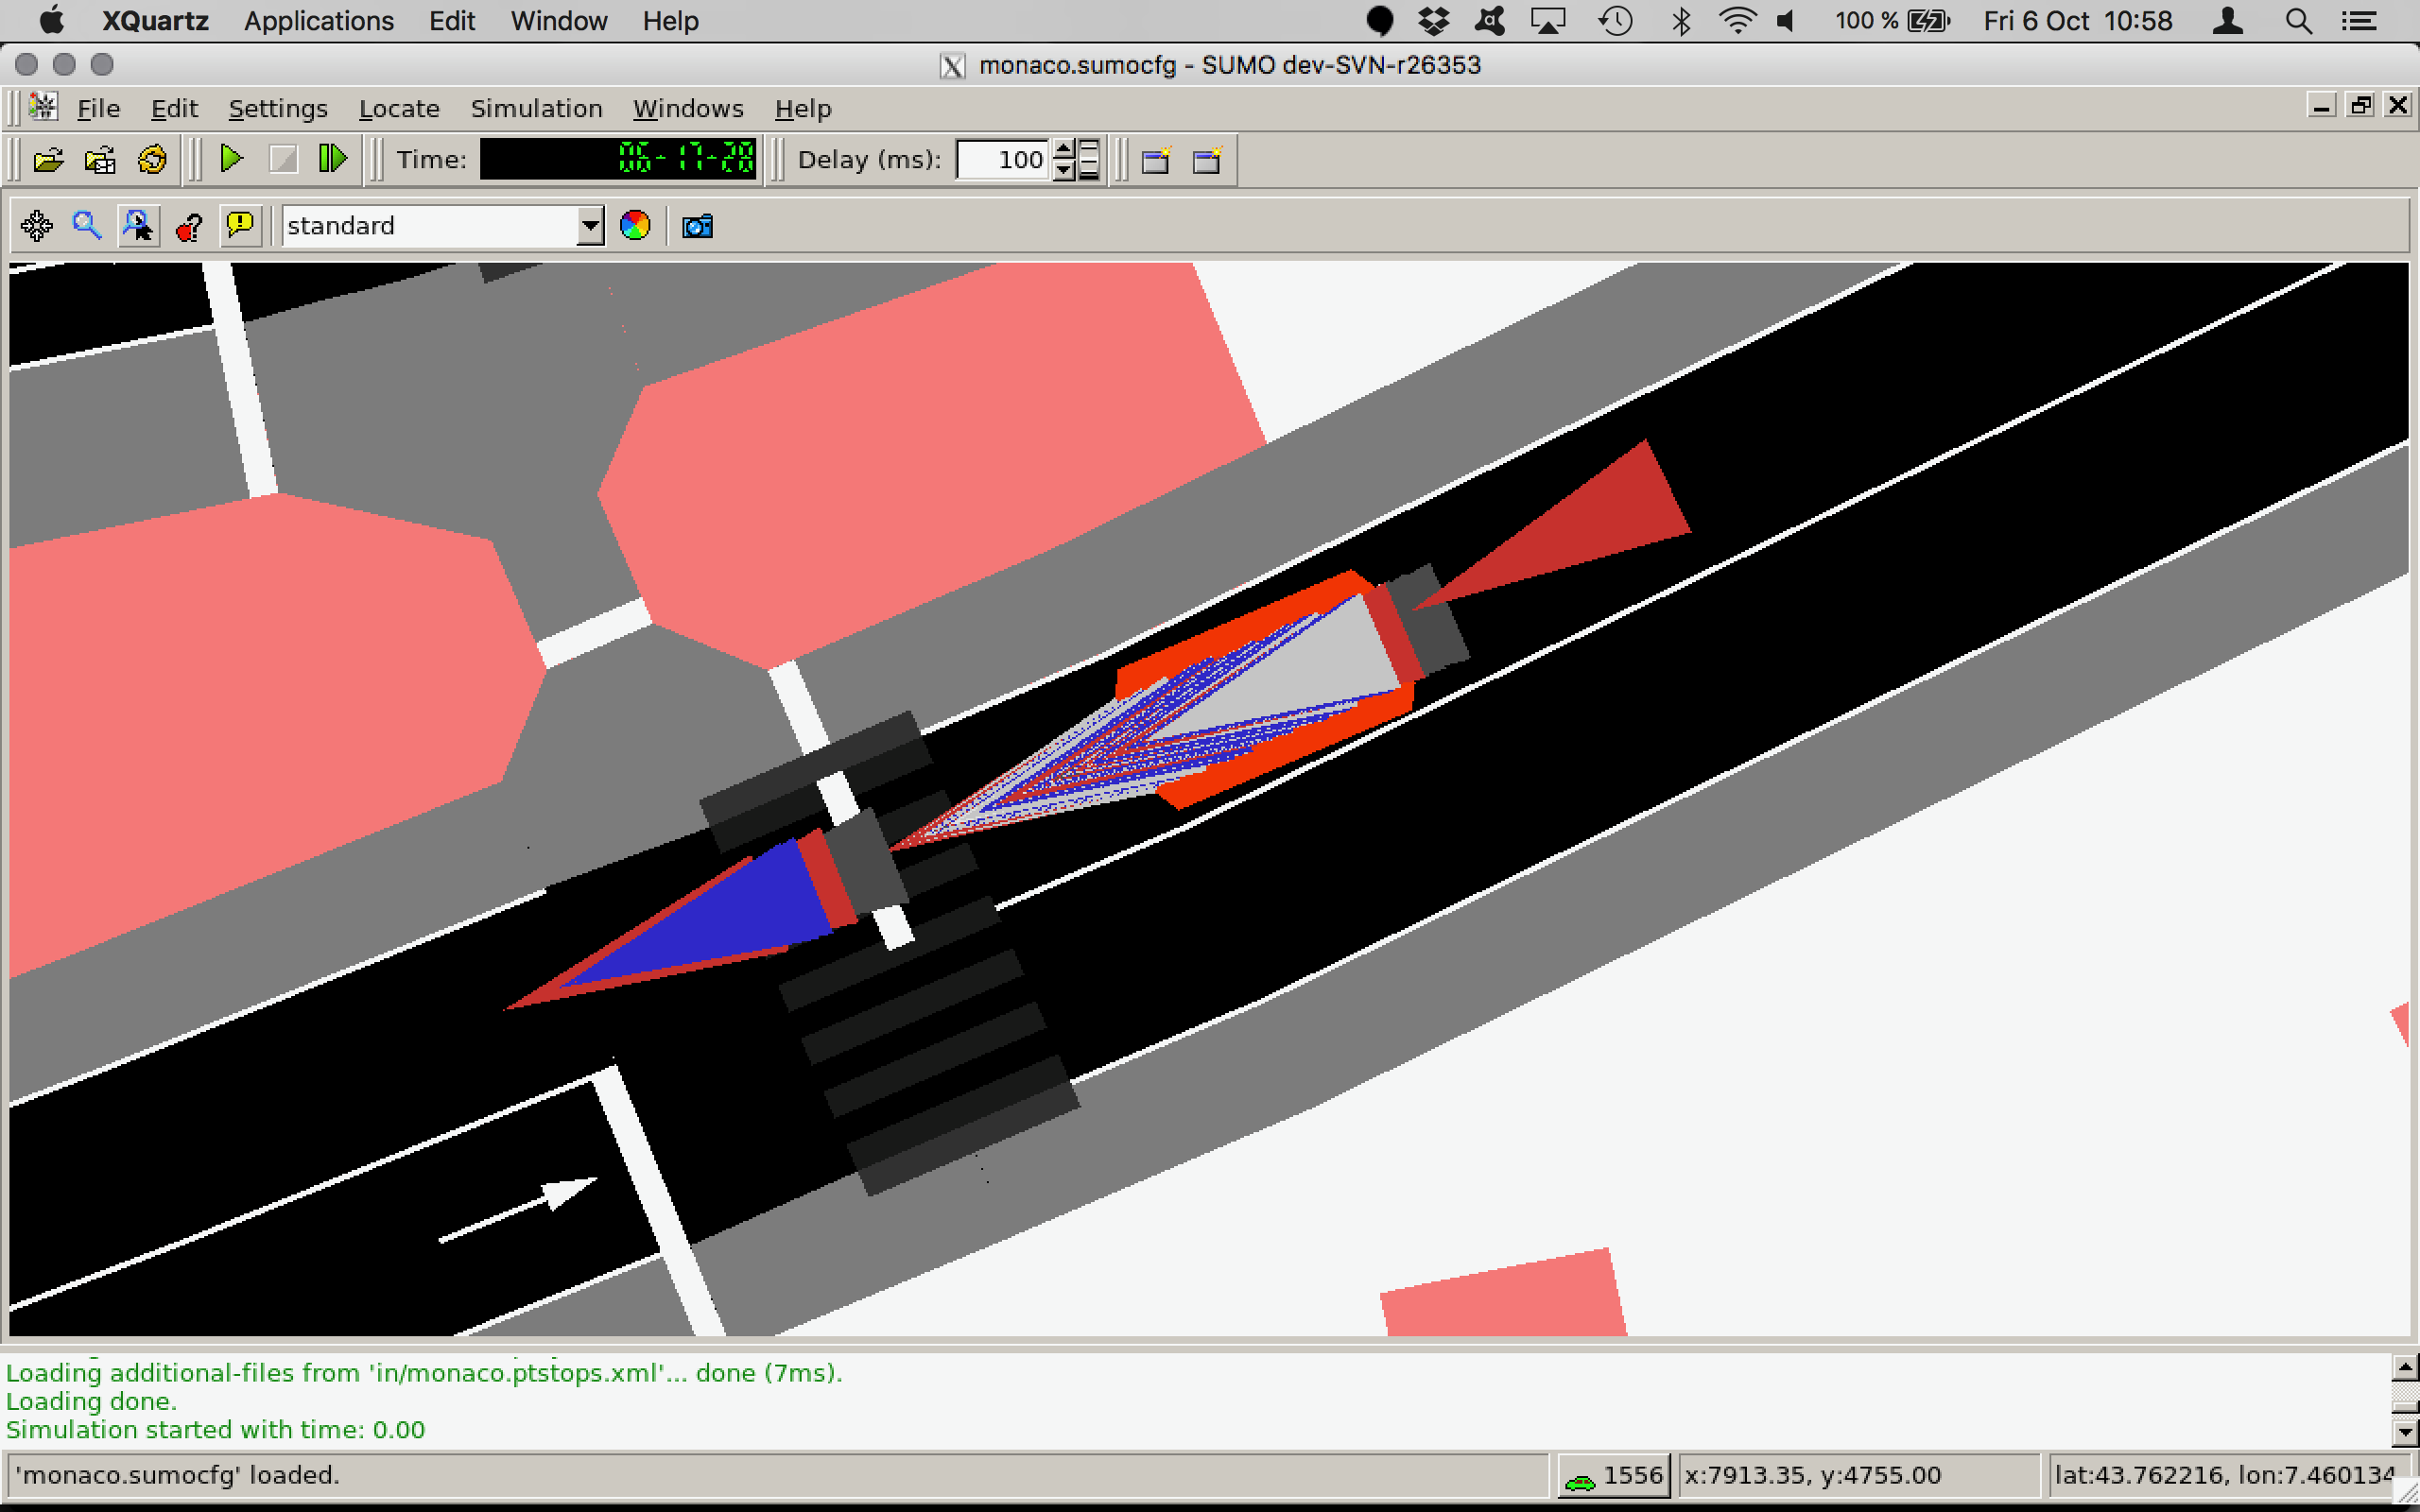
Task: Open the Simulation menu
Action: [x=536, y=108]
